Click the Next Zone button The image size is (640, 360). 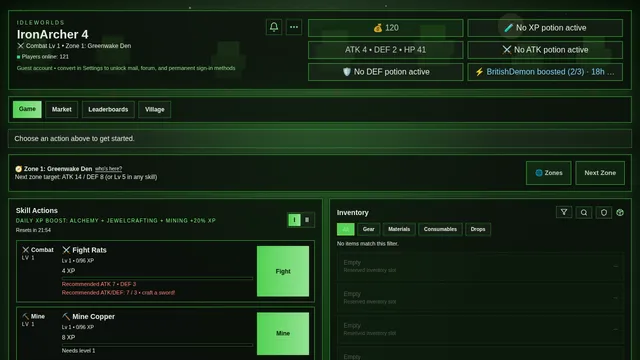click(600, 173)
